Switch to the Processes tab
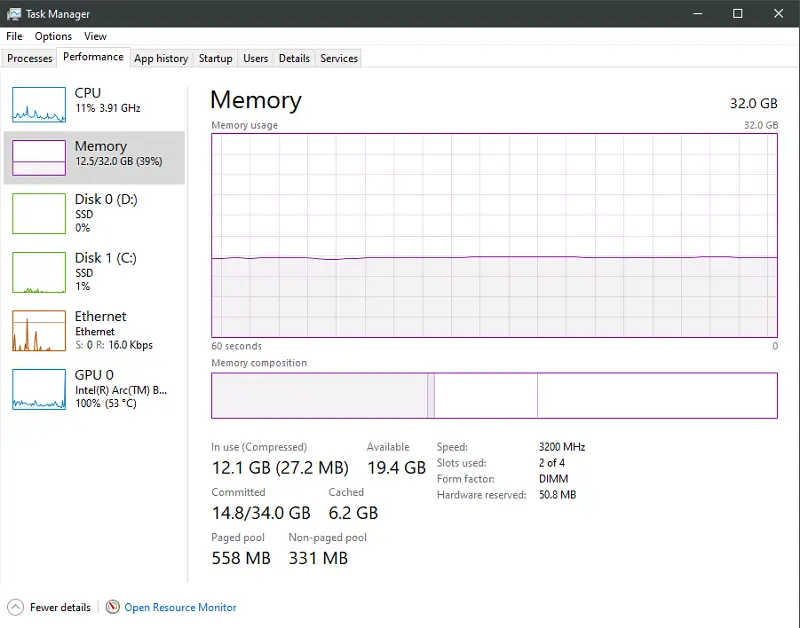800x628 pixels. pos(29,58)
